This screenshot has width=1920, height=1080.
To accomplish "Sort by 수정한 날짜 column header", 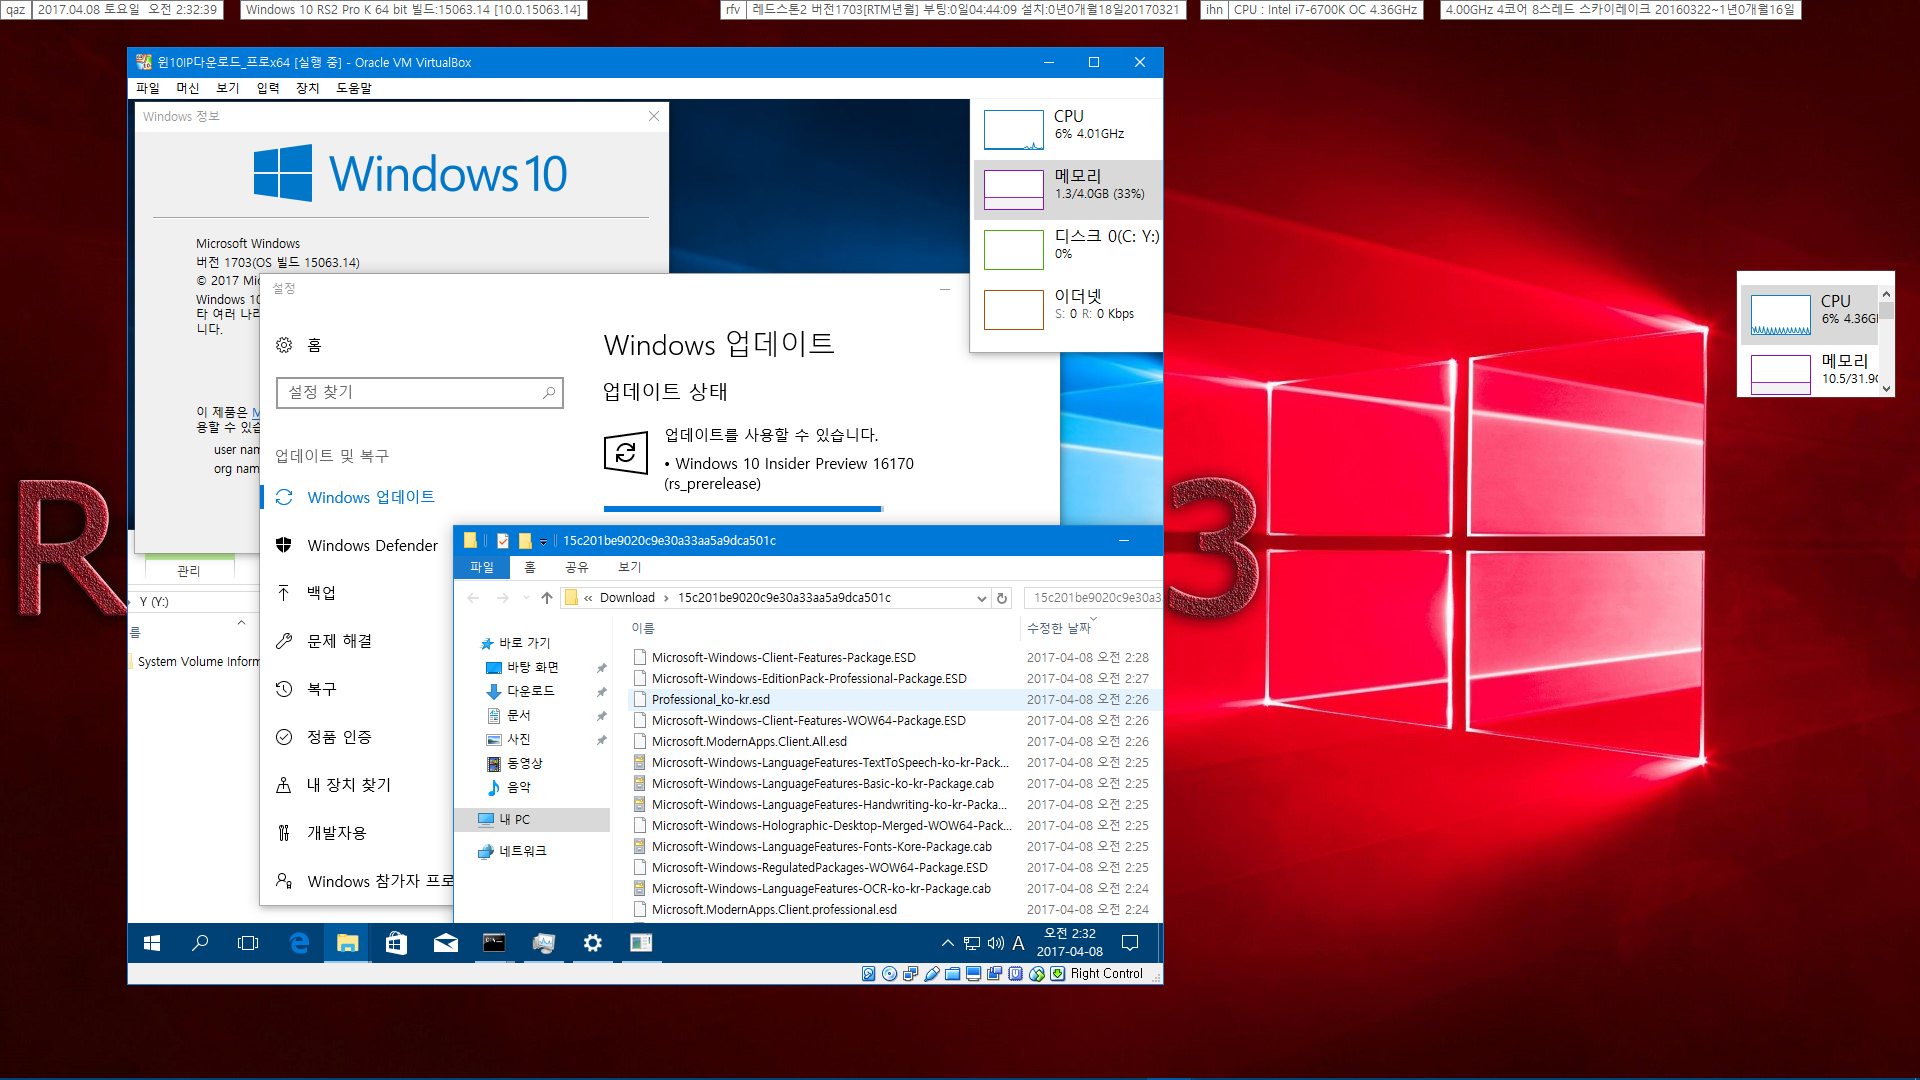I will click(x=1058, y=628).
